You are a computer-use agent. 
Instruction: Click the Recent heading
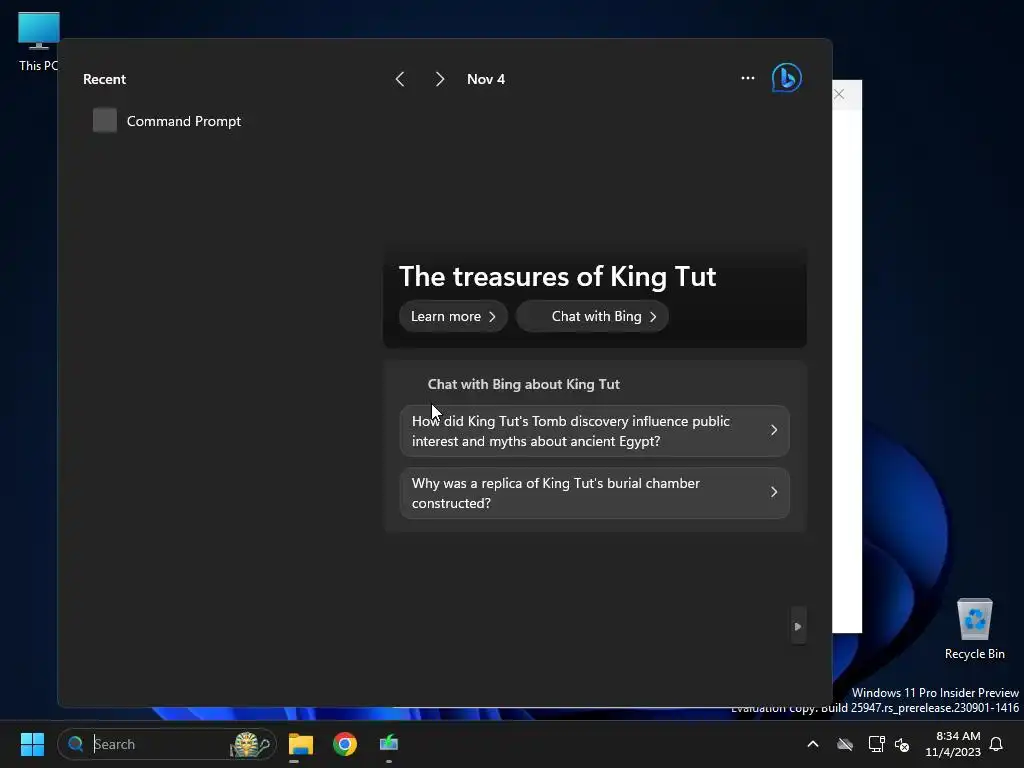tap(104, 79)
